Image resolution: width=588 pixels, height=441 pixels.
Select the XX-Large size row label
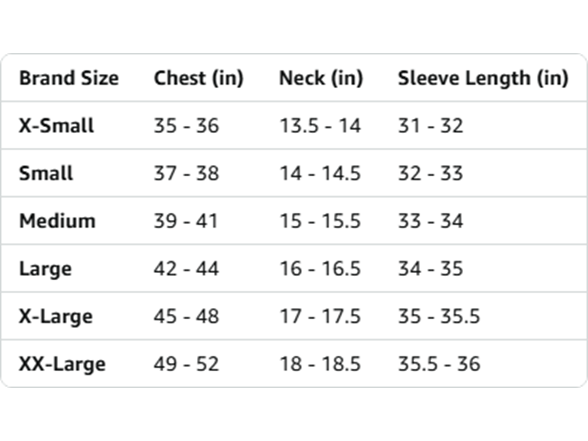[62, 364]
